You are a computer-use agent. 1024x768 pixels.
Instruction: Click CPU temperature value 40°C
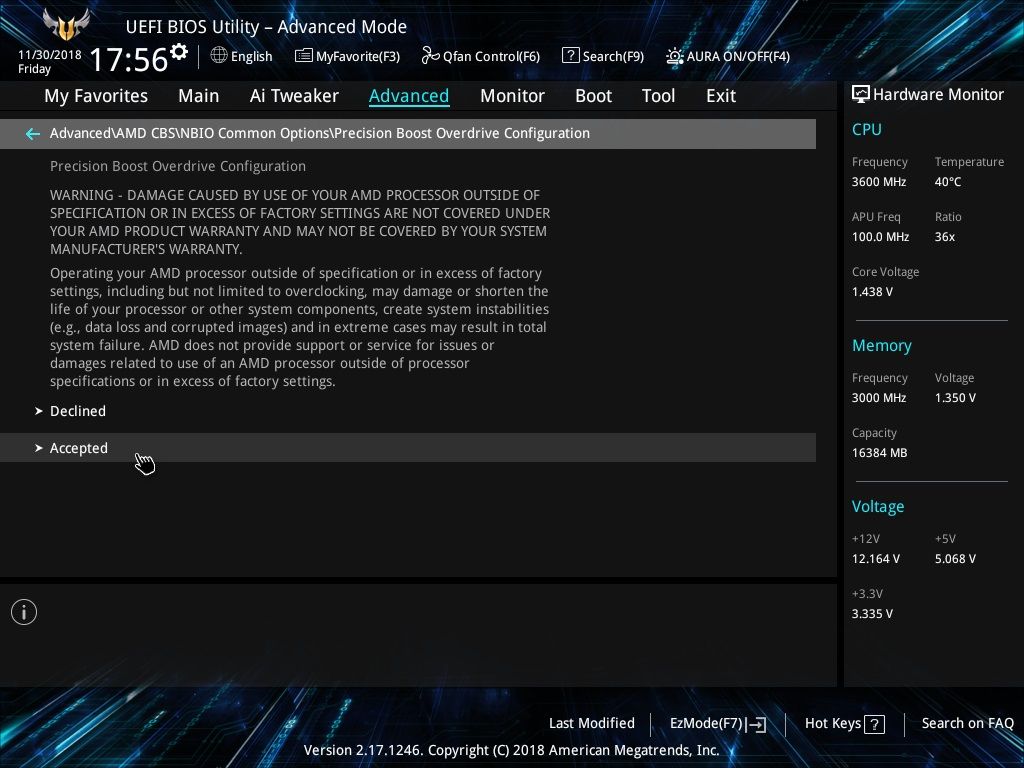click(x=948, y=182)
